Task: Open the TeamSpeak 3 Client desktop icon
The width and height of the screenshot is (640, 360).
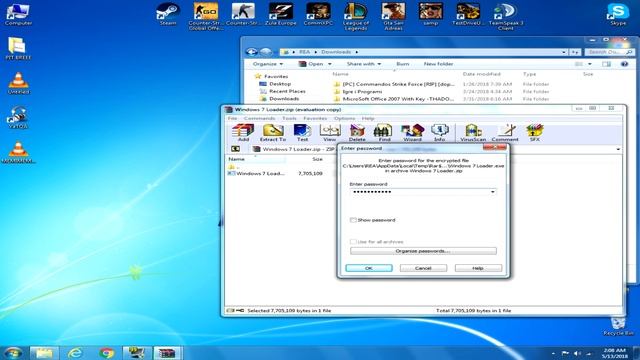Action: pos(506,16)
